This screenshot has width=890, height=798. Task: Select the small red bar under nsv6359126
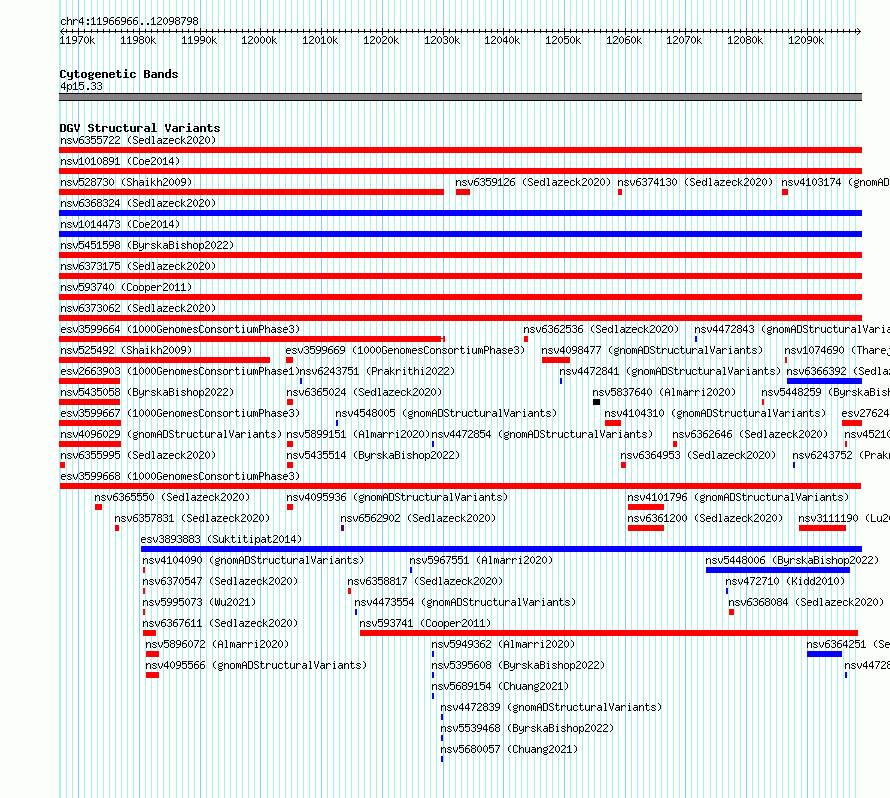click(x=463, y=192)
